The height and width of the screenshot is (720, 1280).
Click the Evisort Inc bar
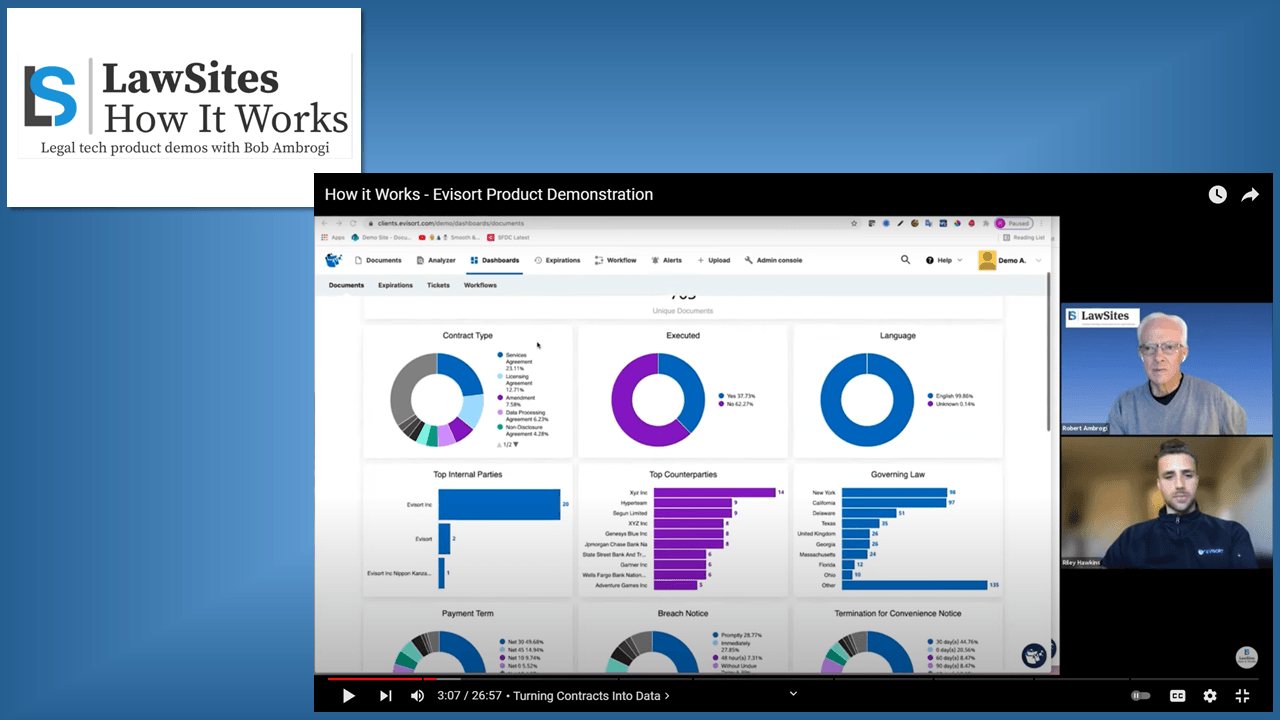[499, 505]
